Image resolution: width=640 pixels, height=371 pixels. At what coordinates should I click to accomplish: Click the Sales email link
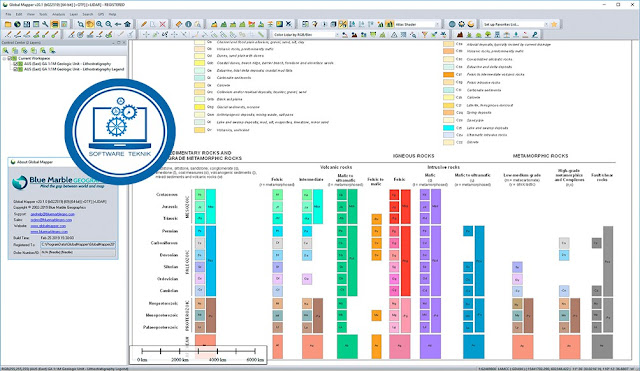point(51,220)
